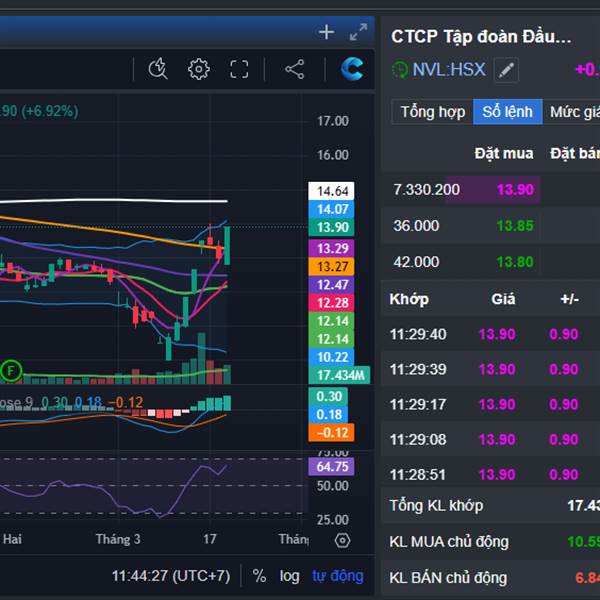Click the plus icon to add a chart
Image resolution: width=600 pixels, height=600 pixels.
click(326, 32)
